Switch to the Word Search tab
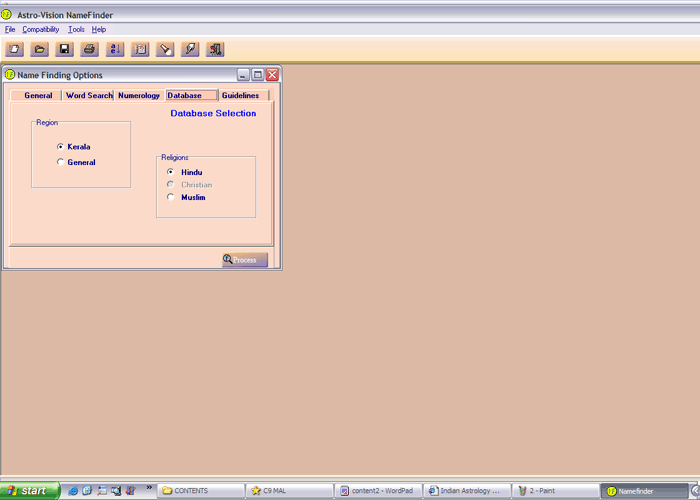The image size is (700, 500). [x=89, y=95]
